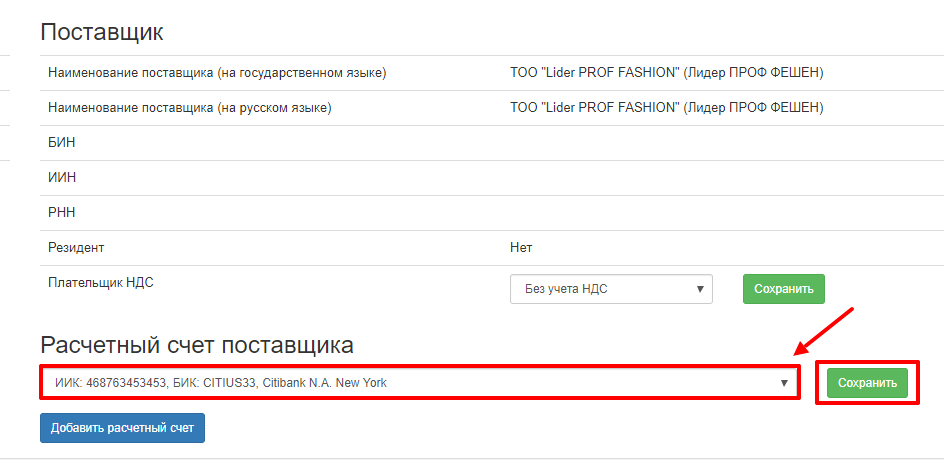Click the 'Добавить расчетный счет' button

pyautogui.click(x=122, y=427)
